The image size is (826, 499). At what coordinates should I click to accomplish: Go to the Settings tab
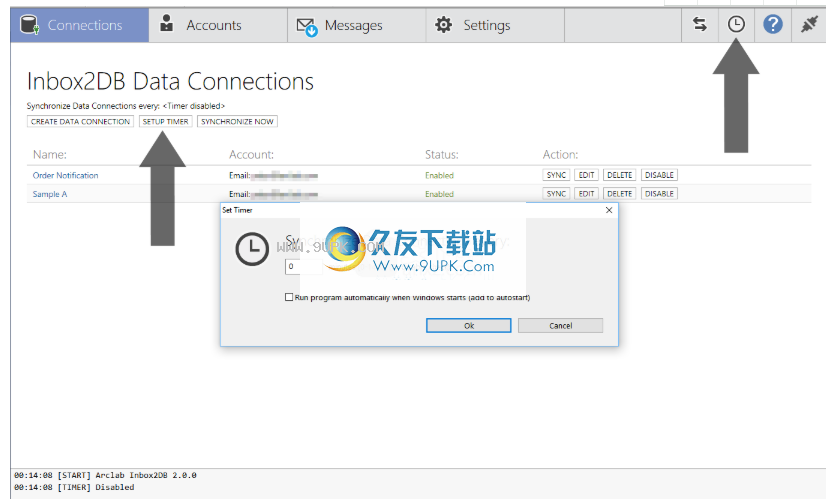click(x=495, y=25)
